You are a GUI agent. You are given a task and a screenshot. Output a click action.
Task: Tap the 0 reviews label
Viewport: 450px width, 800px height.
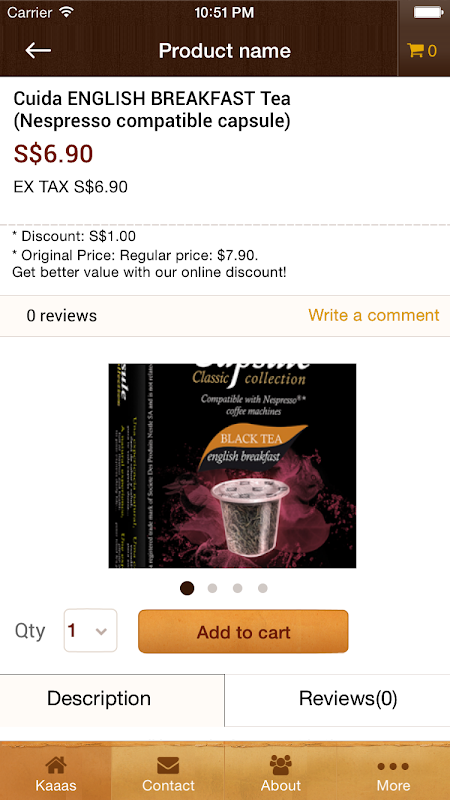tap(62, 316)
